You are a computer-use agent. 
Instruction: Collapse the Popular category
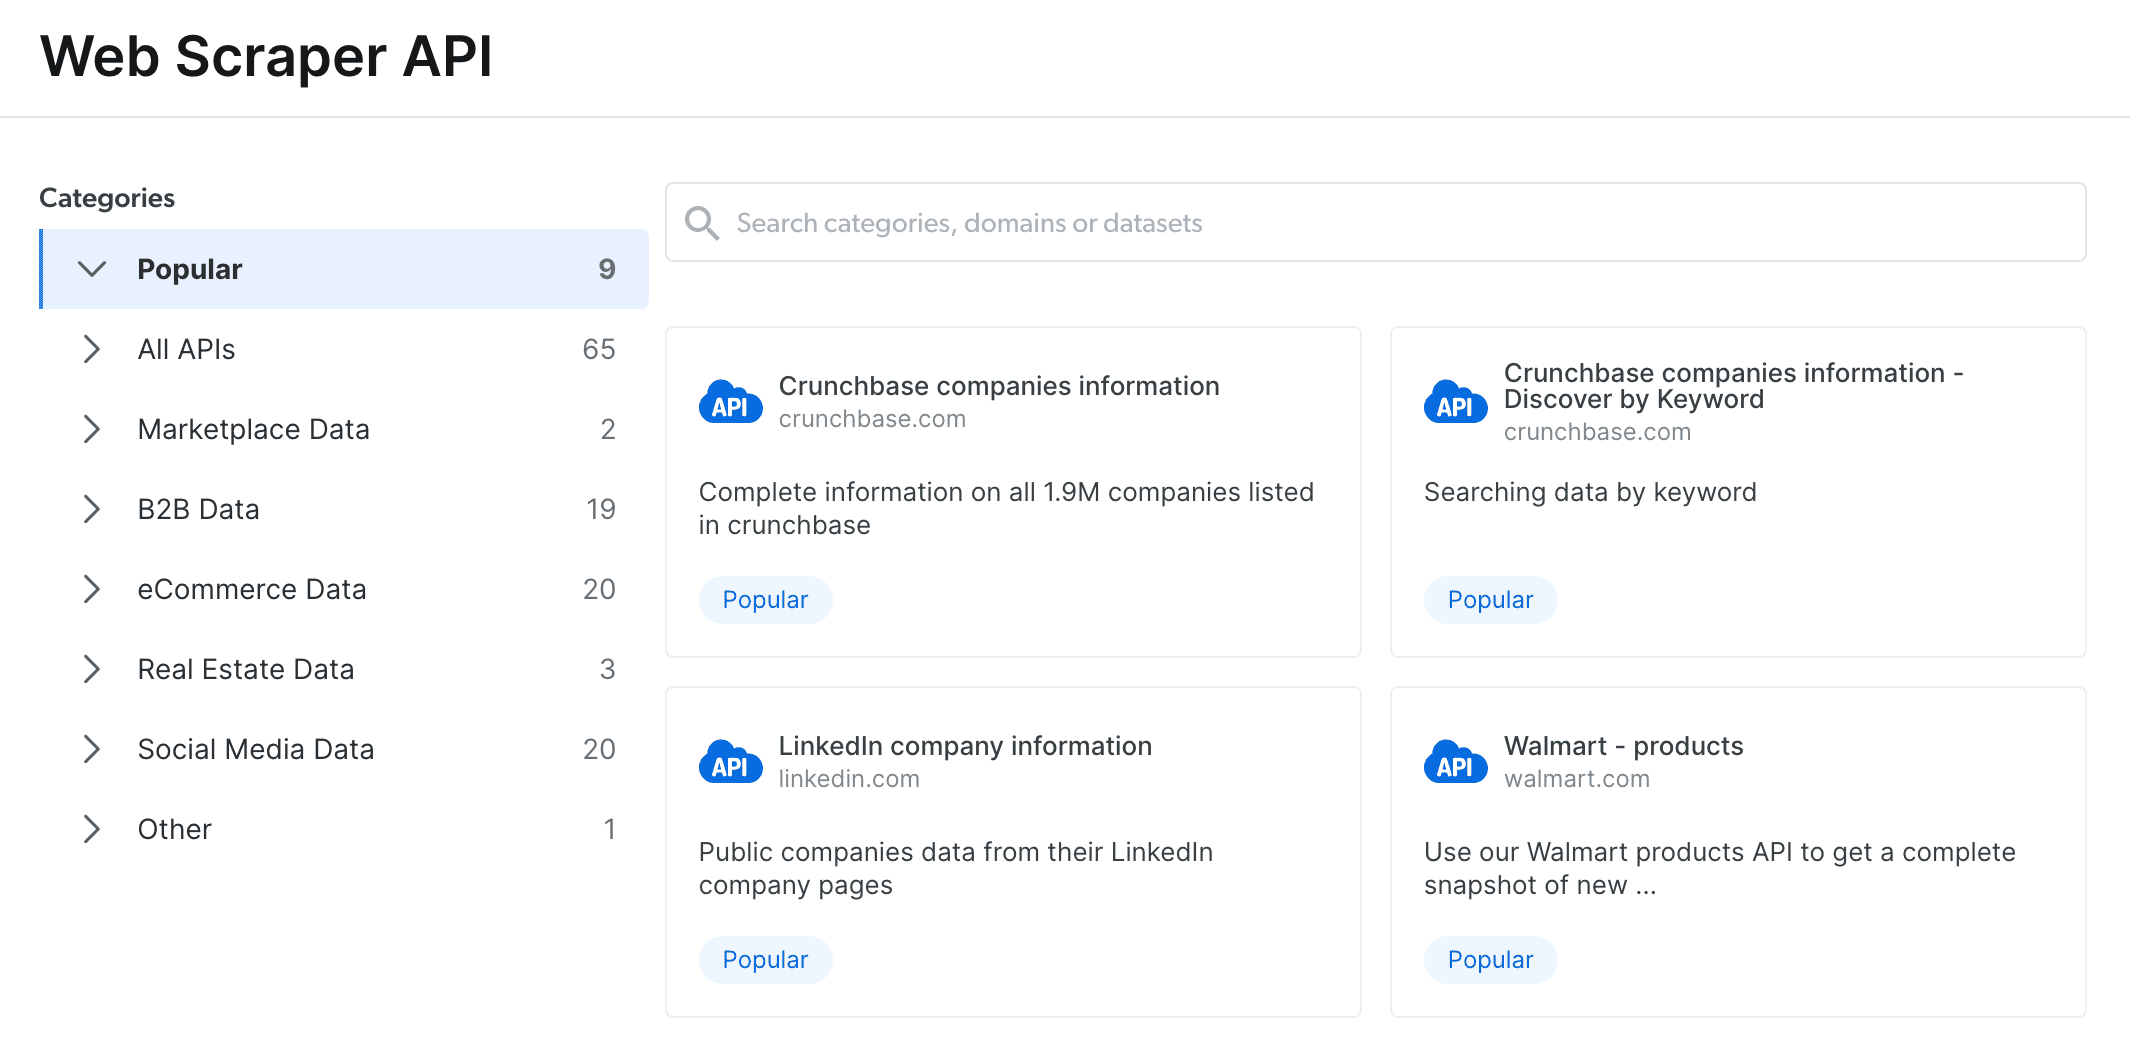[x=92, y=268]
